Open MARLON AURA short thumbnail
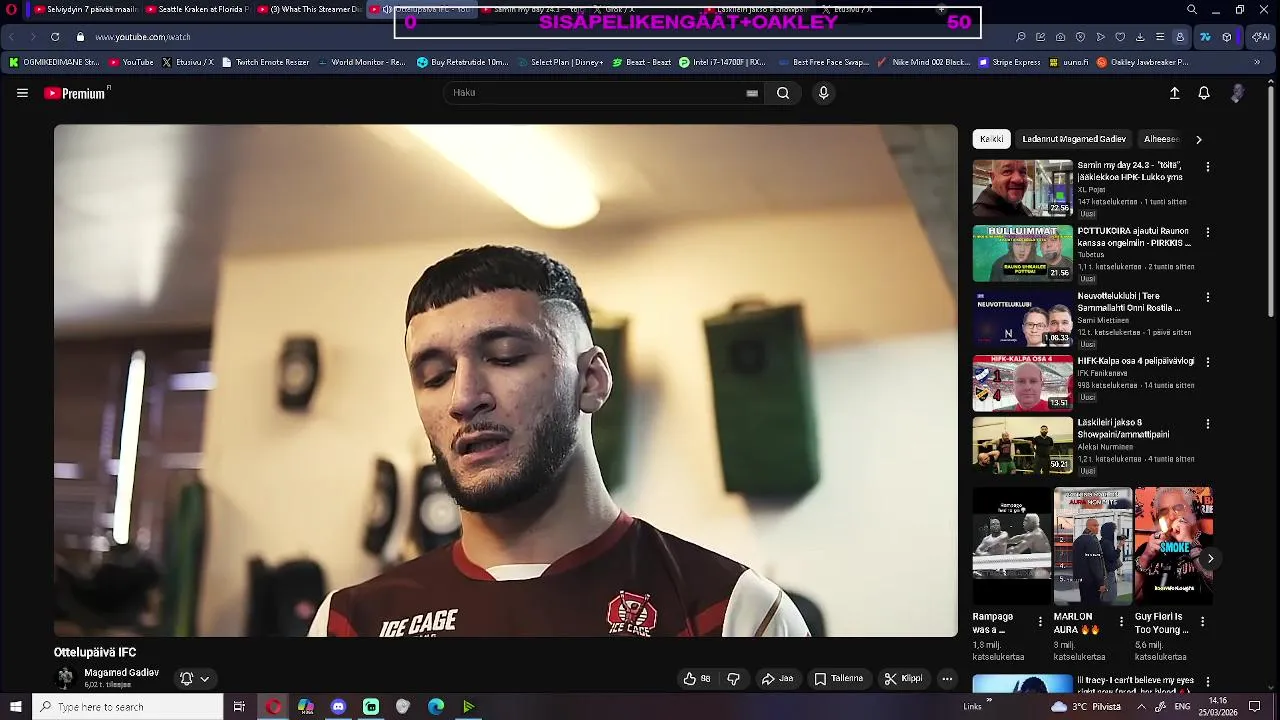The width and height of the screenshot is (1280, 720). (x=1092, y=546)
